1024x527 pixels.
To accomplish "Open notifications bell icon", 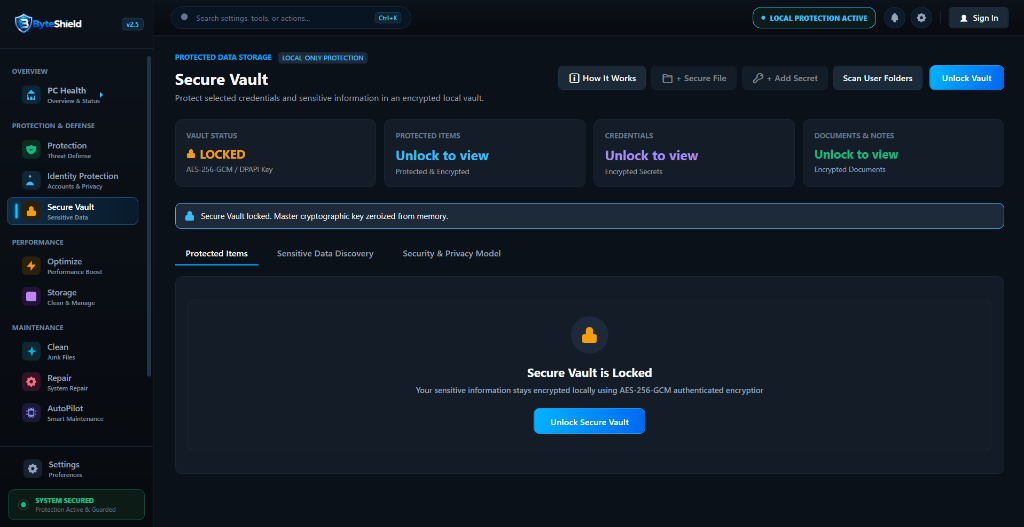I will pyautogui.click(x=894, y=18).
